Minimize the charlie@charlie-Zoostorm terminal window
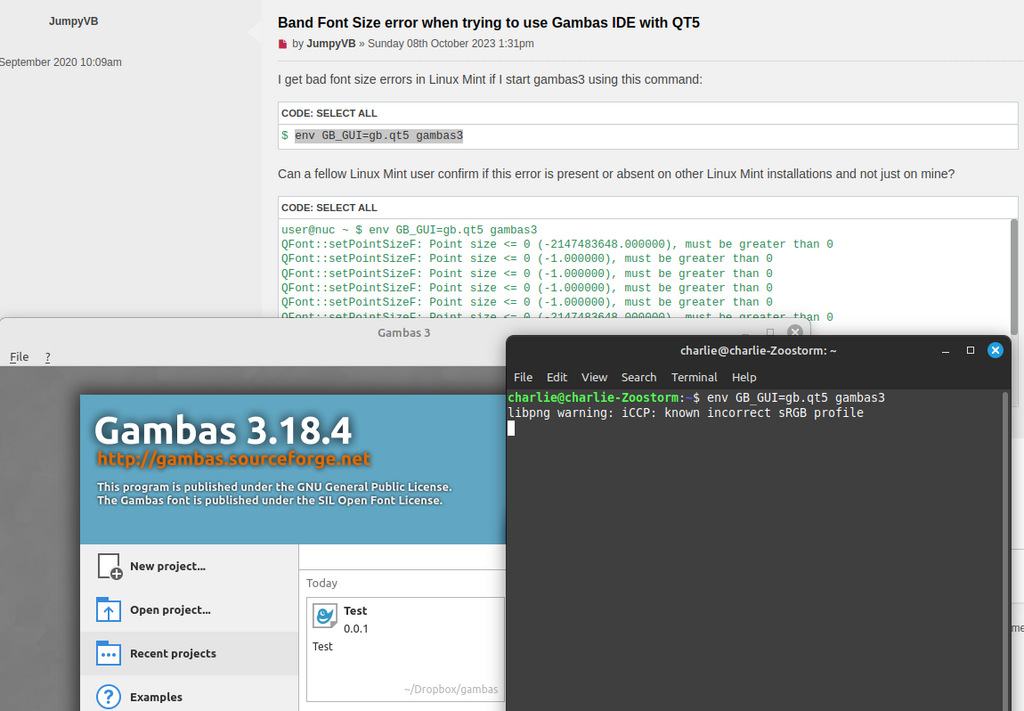 pos(945,351)
